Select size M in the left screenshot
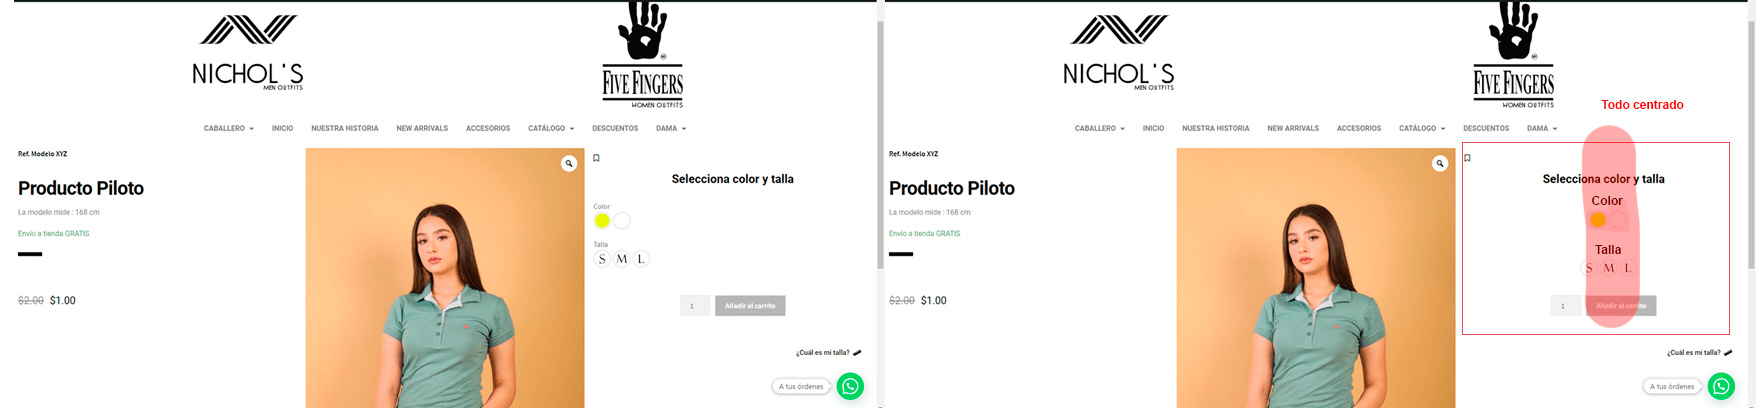 (x=622, y=259)
